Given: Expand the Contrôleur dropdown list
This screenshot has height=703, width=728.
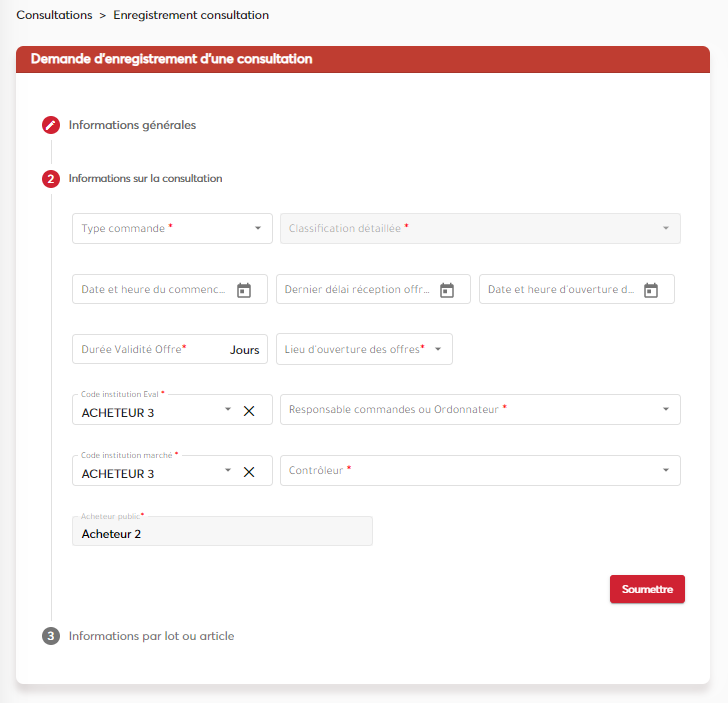Looking at the screenshot, I should point(666,470).
